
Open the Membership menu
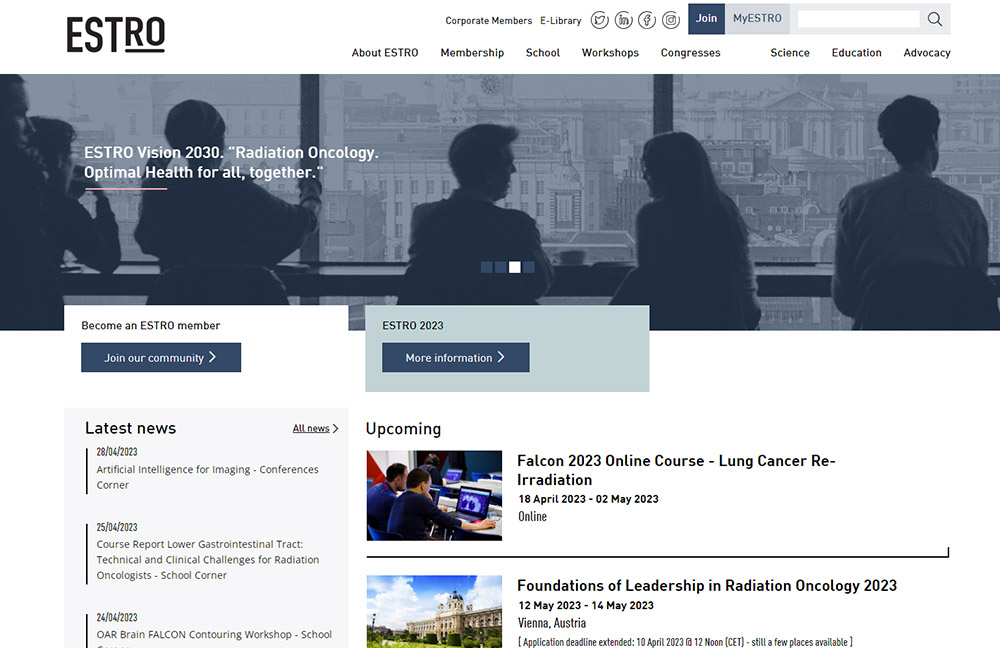tap(472, 53)
